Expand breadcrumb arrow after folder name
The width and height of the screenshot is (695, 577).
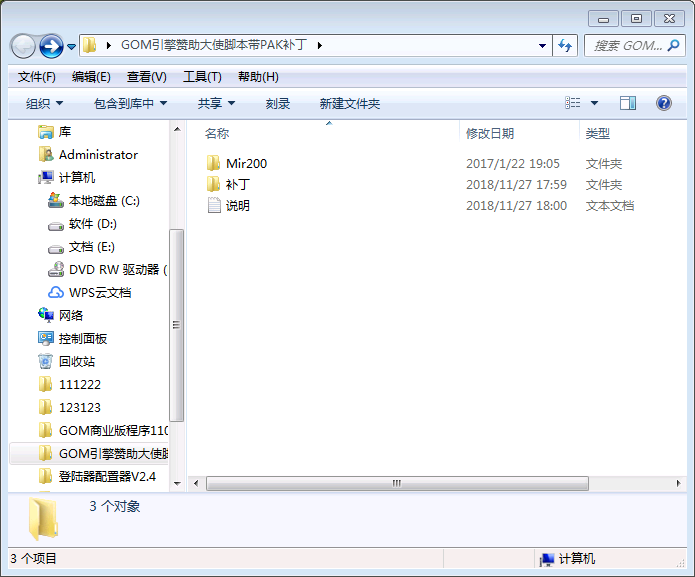point(320,45)
